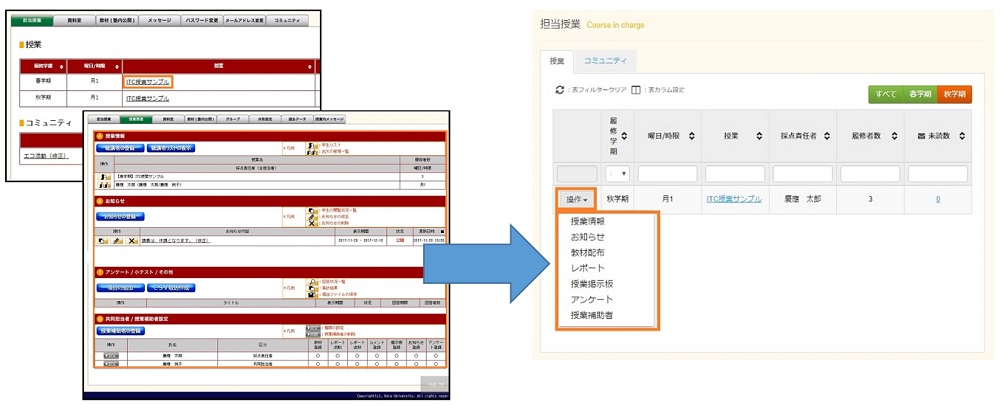Select レポート from the 操作 menu

click(587, 269)
